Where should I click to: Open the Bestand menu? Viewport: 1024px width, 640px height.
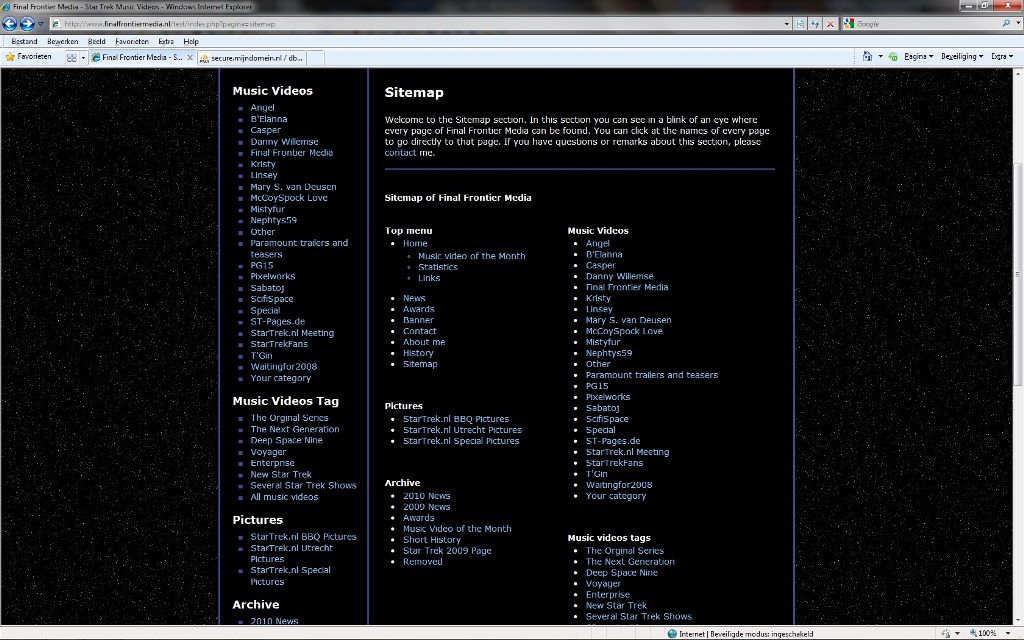coord(24,41)
